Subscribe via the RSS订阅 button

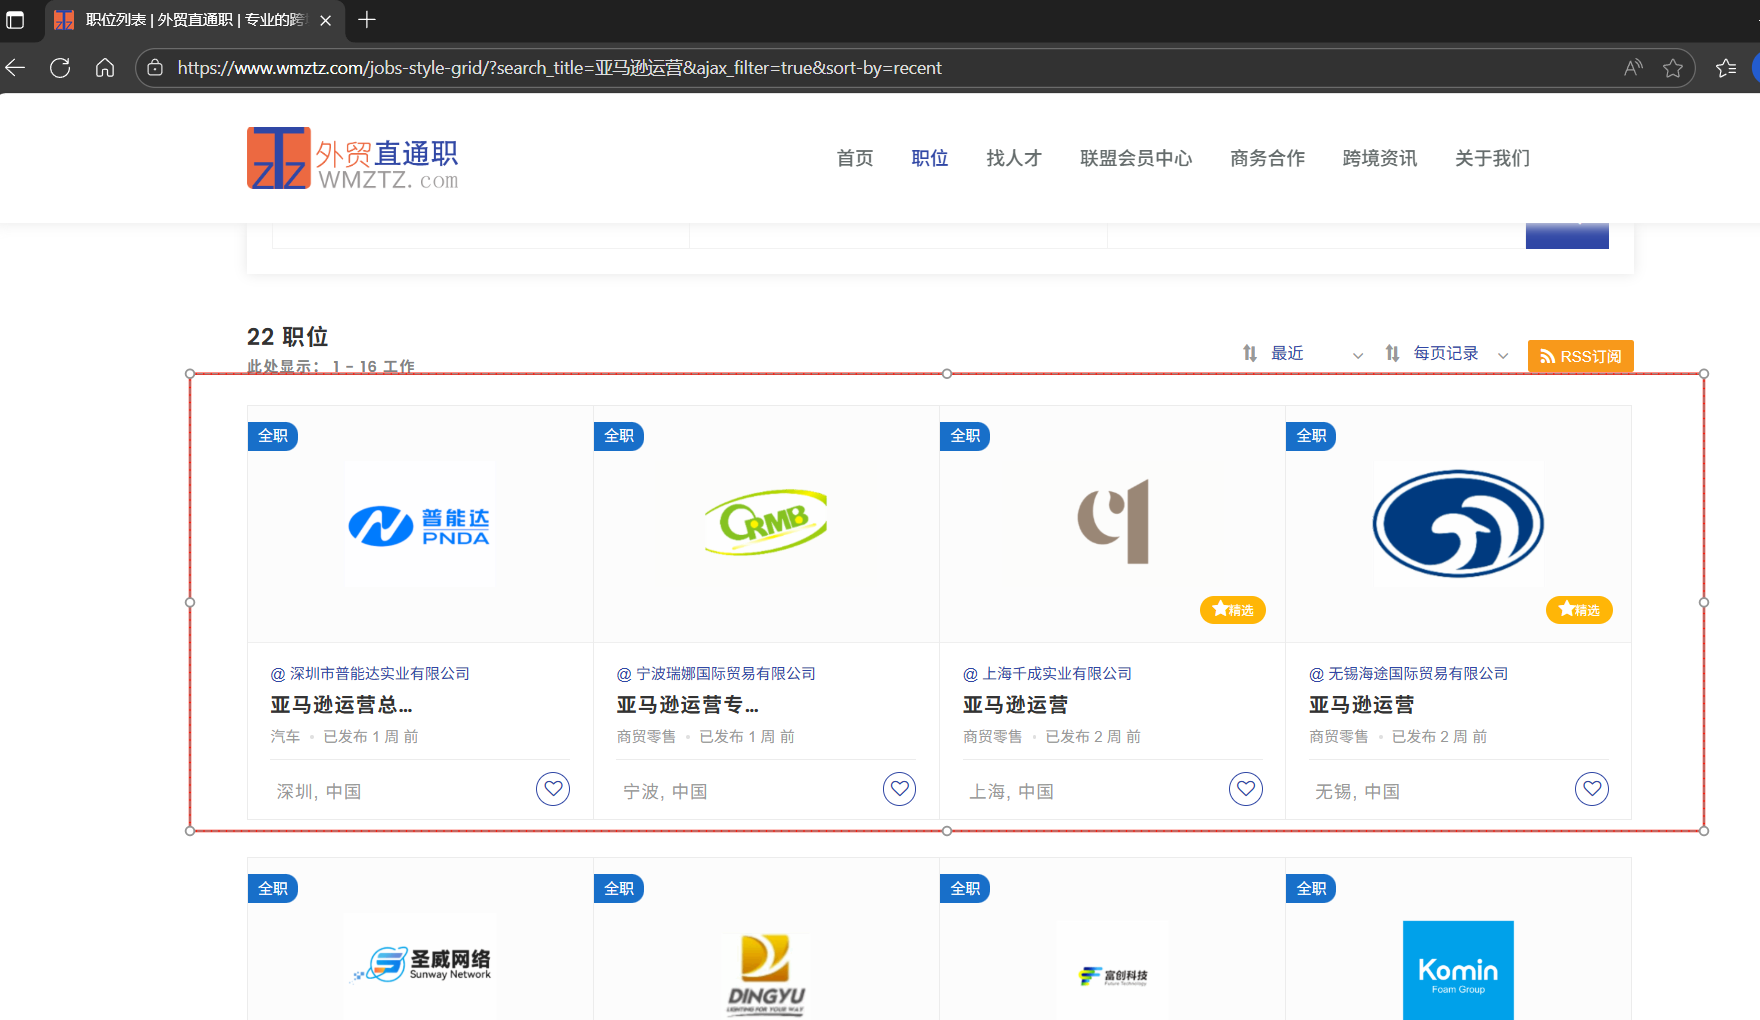[1581, 356]
